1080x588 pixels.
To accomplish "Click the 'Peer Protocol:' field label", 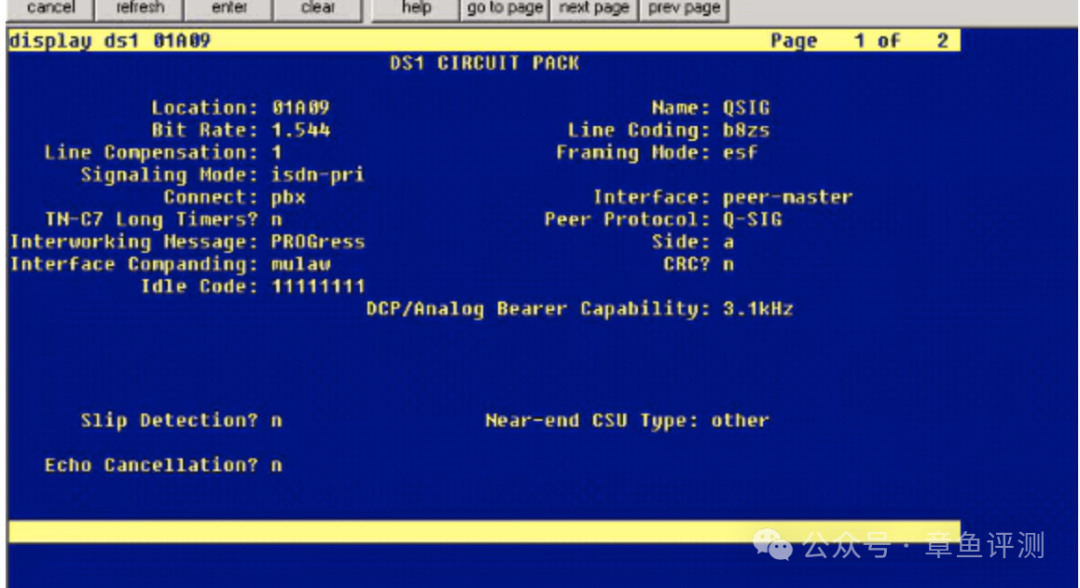I will 627,220.
